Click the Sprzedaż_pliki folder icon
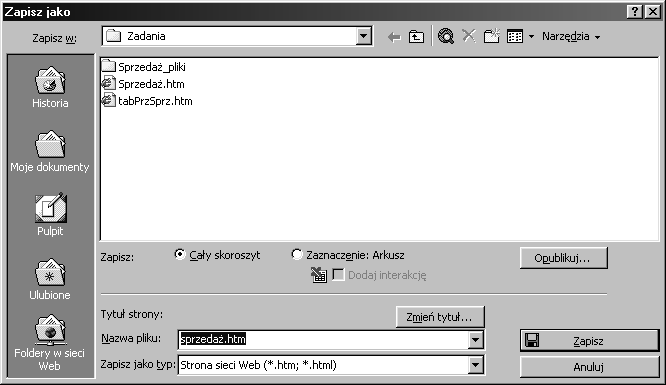Image resolution: width=666 pixels, height=385 pixels. point(109,66)
